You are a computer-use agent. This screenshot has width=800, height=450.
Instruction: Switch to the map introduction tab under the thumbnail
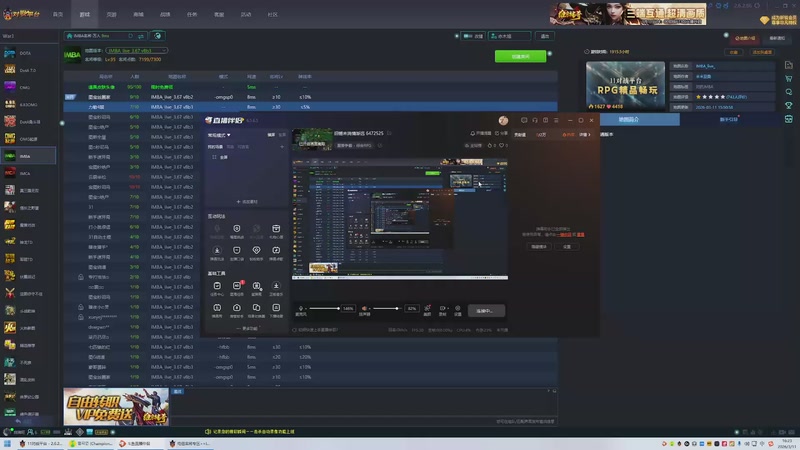(629, 119)
